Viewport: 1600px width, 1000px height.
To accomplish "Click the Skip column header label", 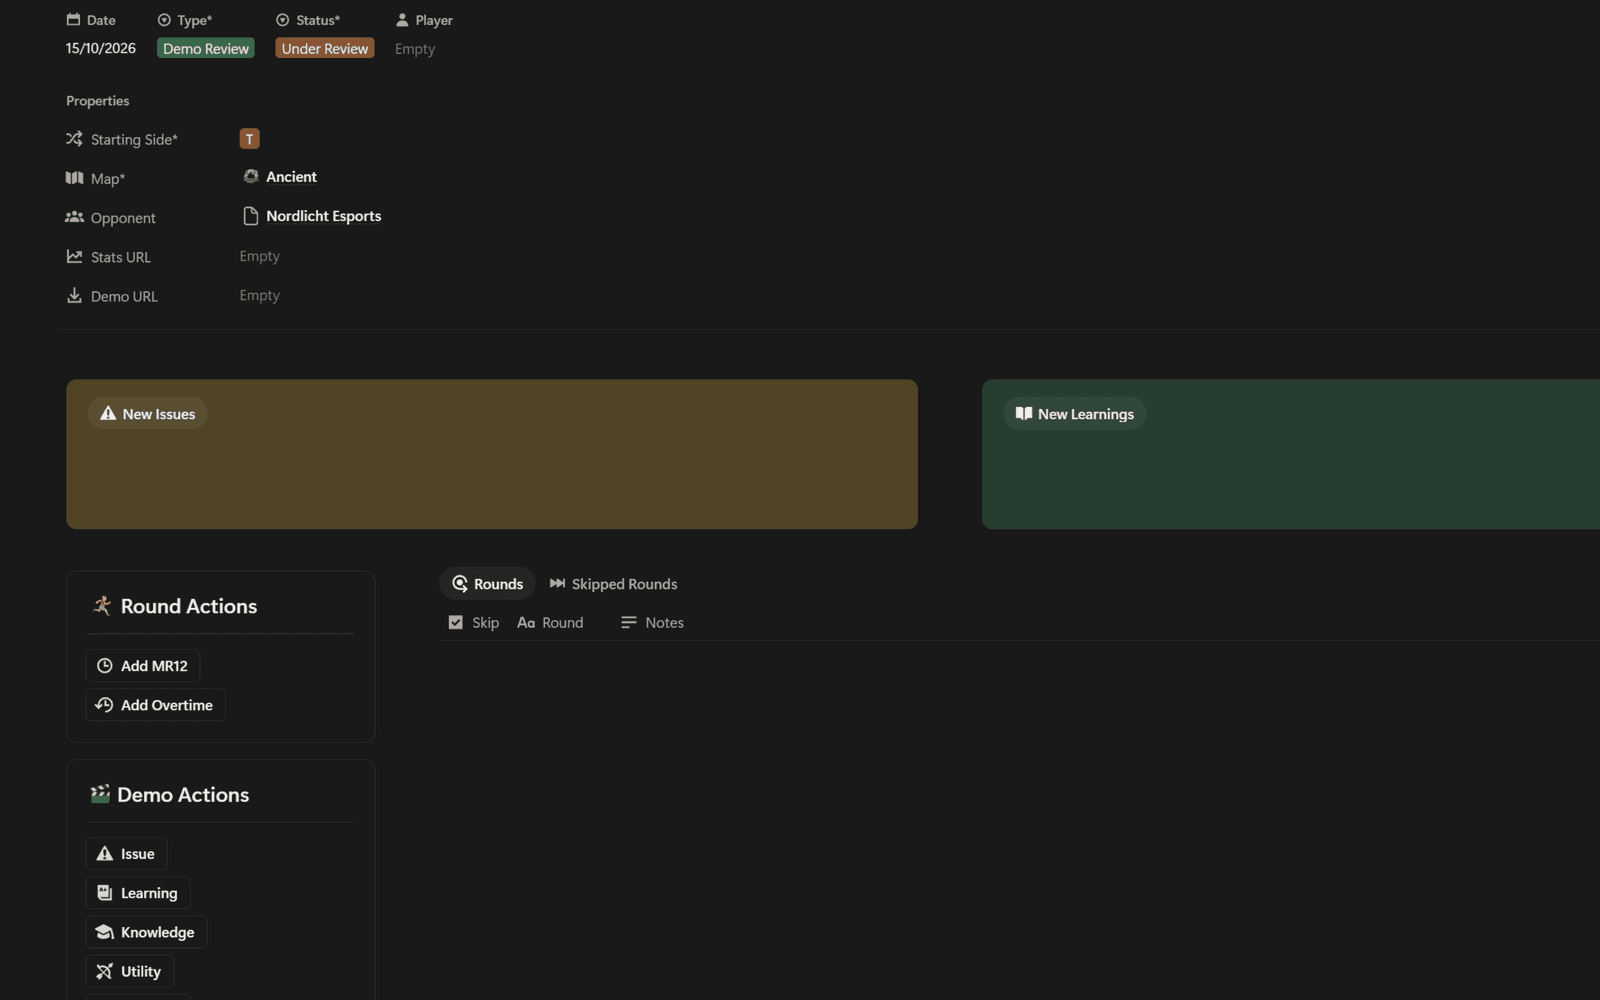I will pos(485,622).
